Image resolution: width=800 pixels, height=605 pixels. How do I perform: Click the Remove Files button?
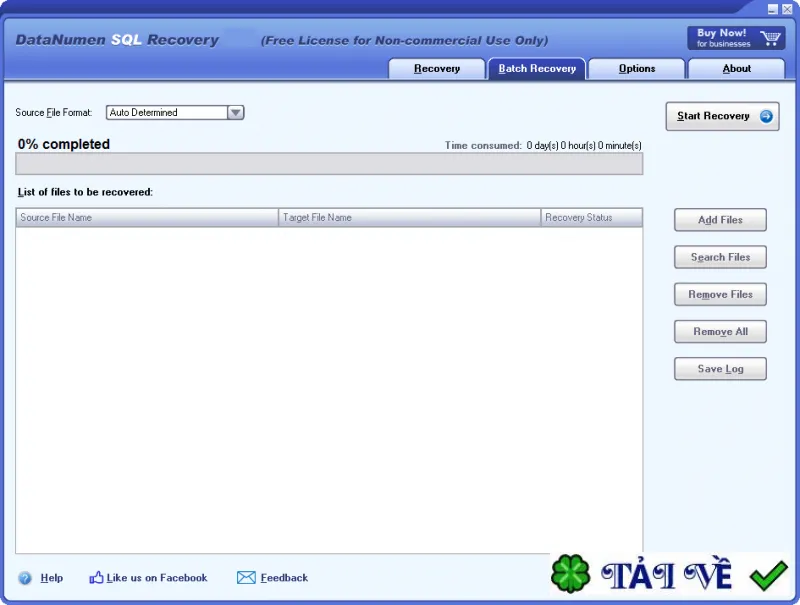pyautogui.click(x=720, y=294)
